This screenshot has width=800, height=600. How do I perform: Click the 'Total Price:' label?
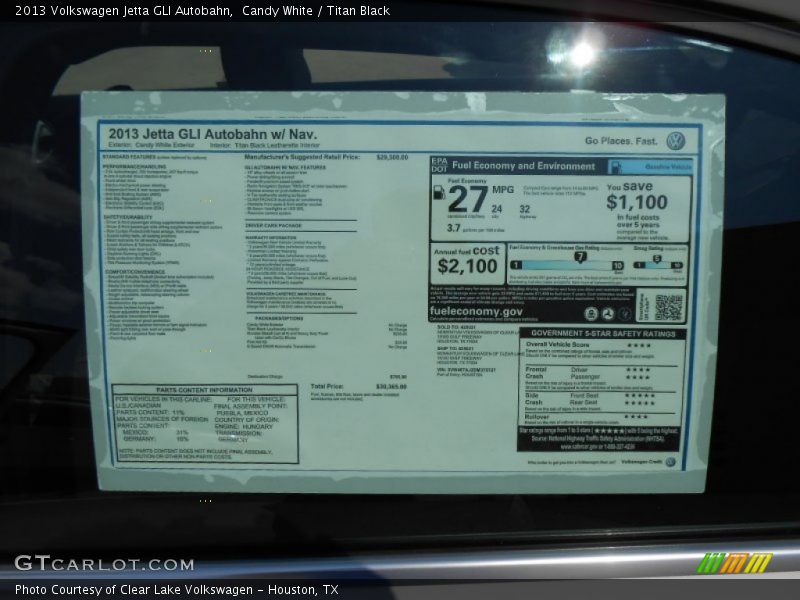pyautogui.click(x=327, y=386)
